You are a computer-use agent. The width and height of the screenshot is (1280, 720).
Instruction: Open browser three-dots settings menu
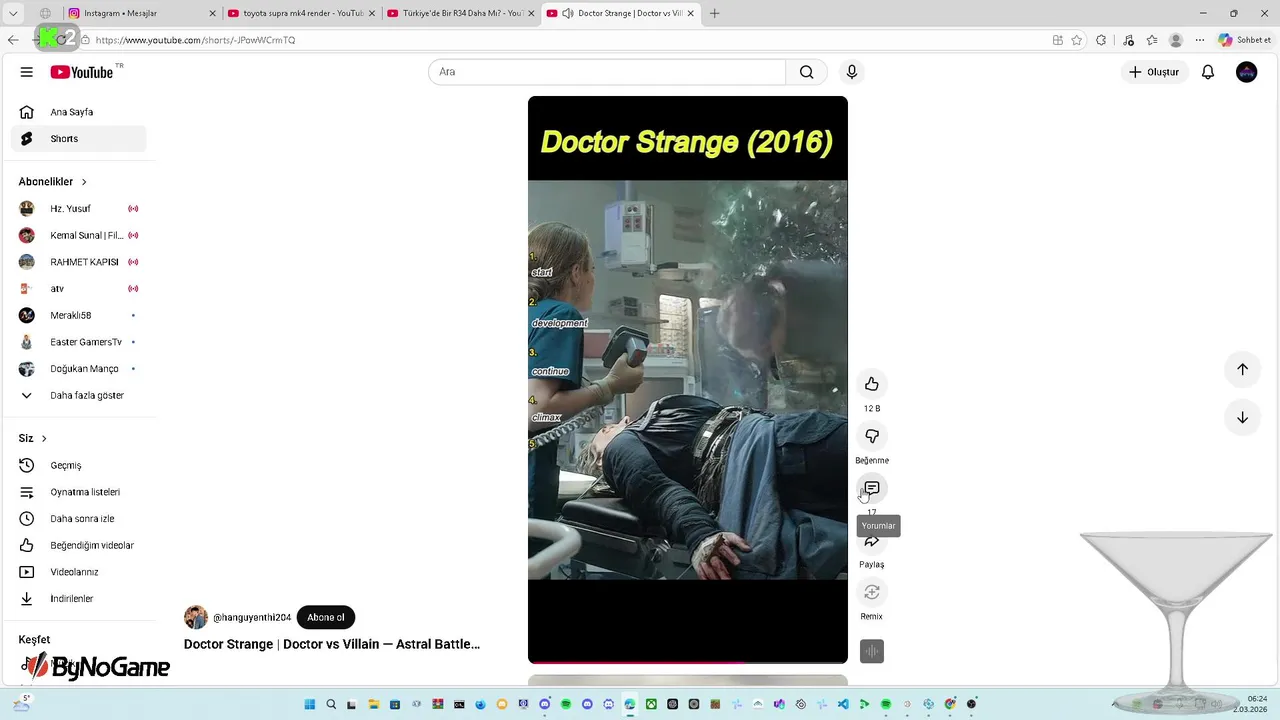tap(1200, 40)
